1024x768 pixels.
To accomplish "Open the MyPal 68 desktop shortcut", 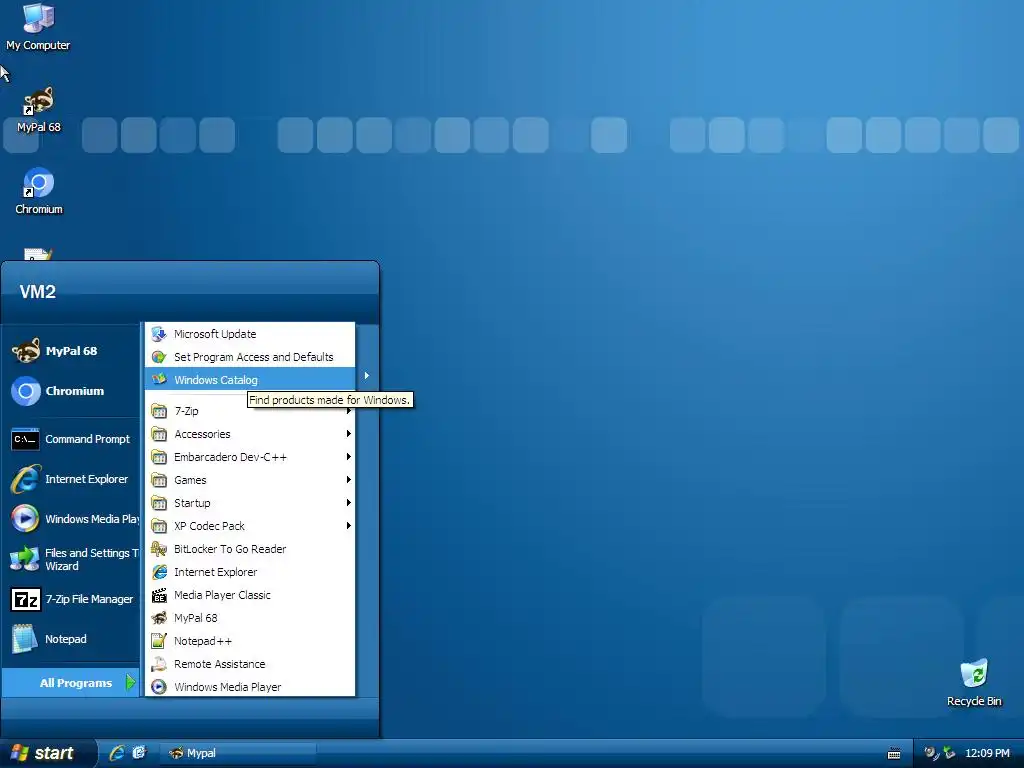I will point(39,110).
